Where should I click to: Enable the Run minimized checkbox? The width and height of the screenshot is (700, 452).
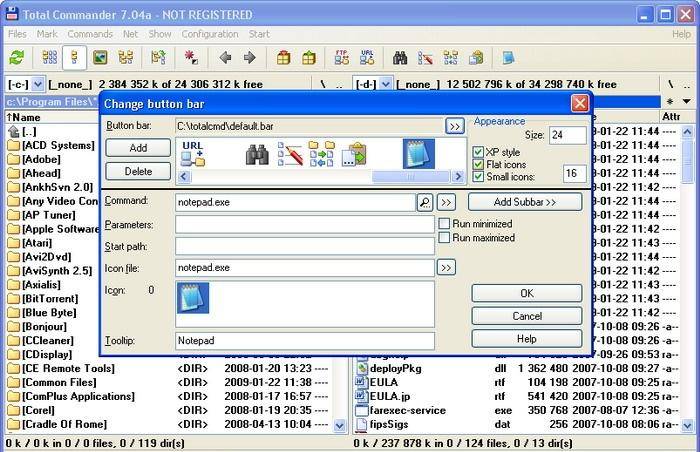(444, 223)
